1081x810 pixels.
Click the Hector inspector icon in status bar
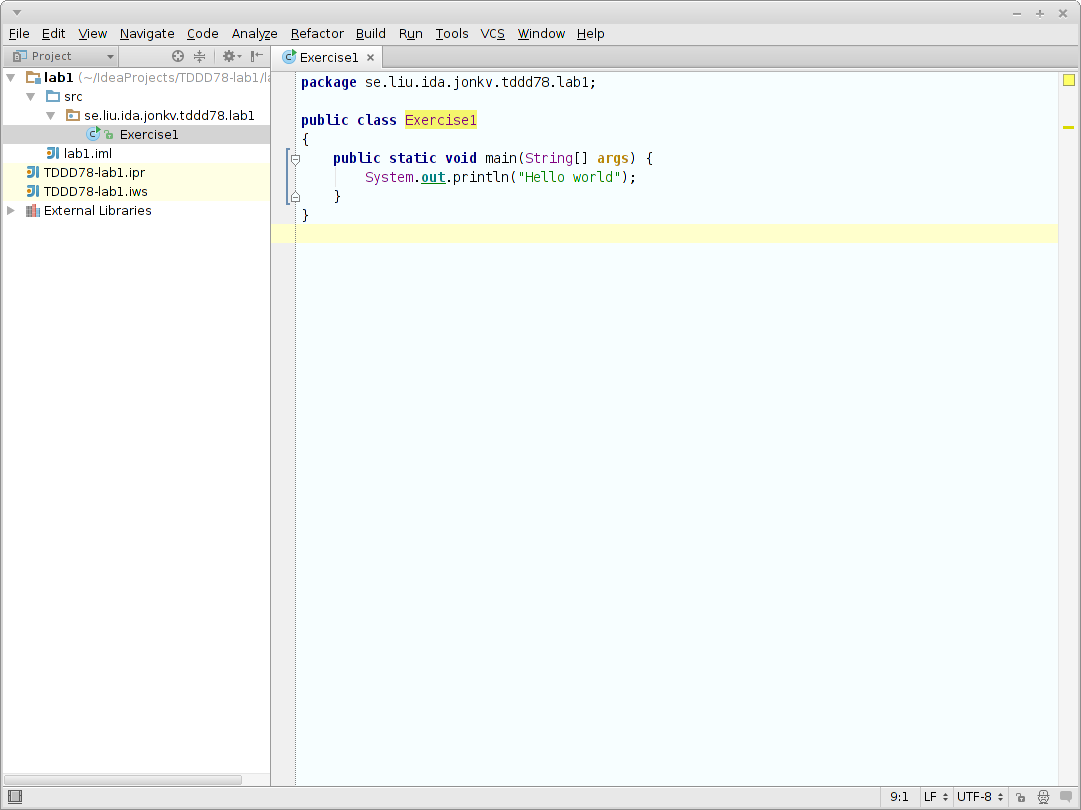click(1043, 797)
